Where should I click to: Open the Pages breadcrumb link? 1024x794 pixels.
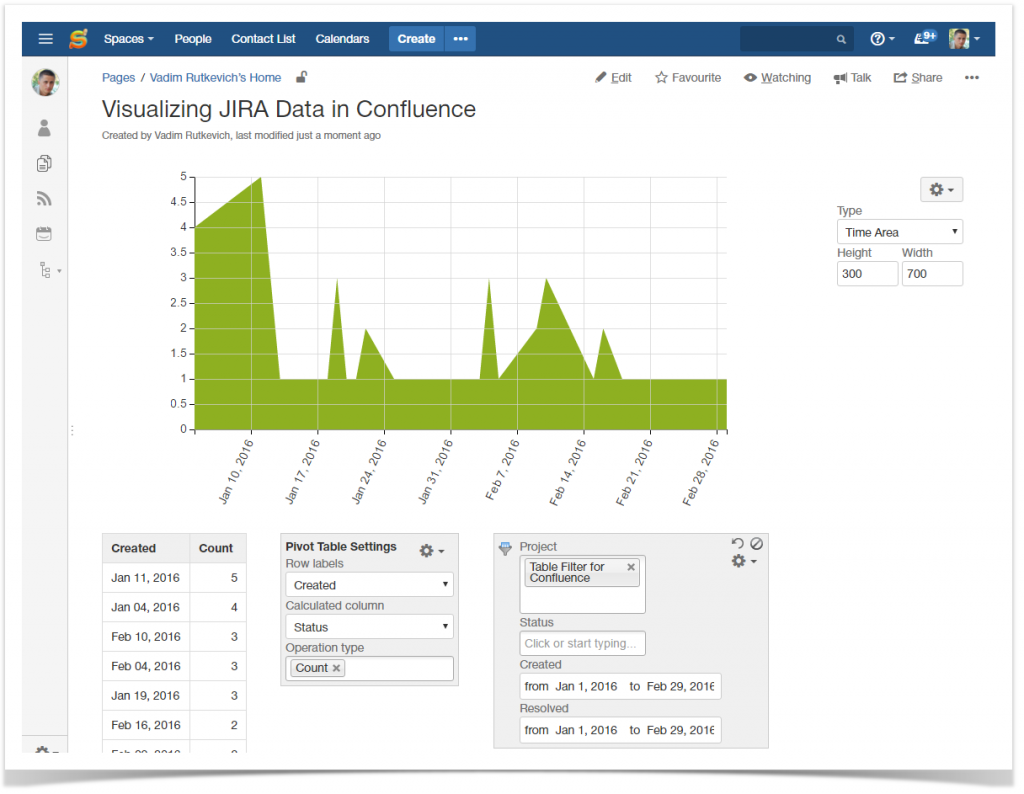pyautogui.click(x=118, y=77)
